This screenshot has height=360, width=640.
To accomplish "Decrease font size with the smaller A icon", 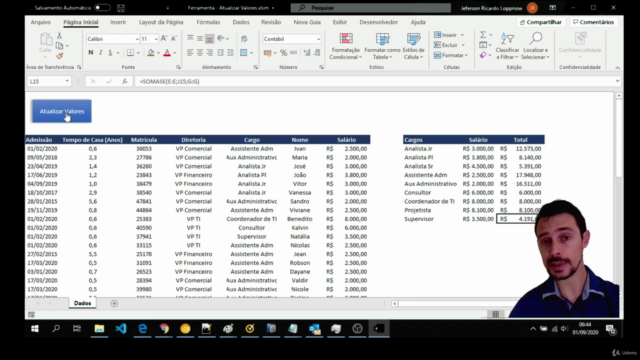I will [x=174, y=39].
